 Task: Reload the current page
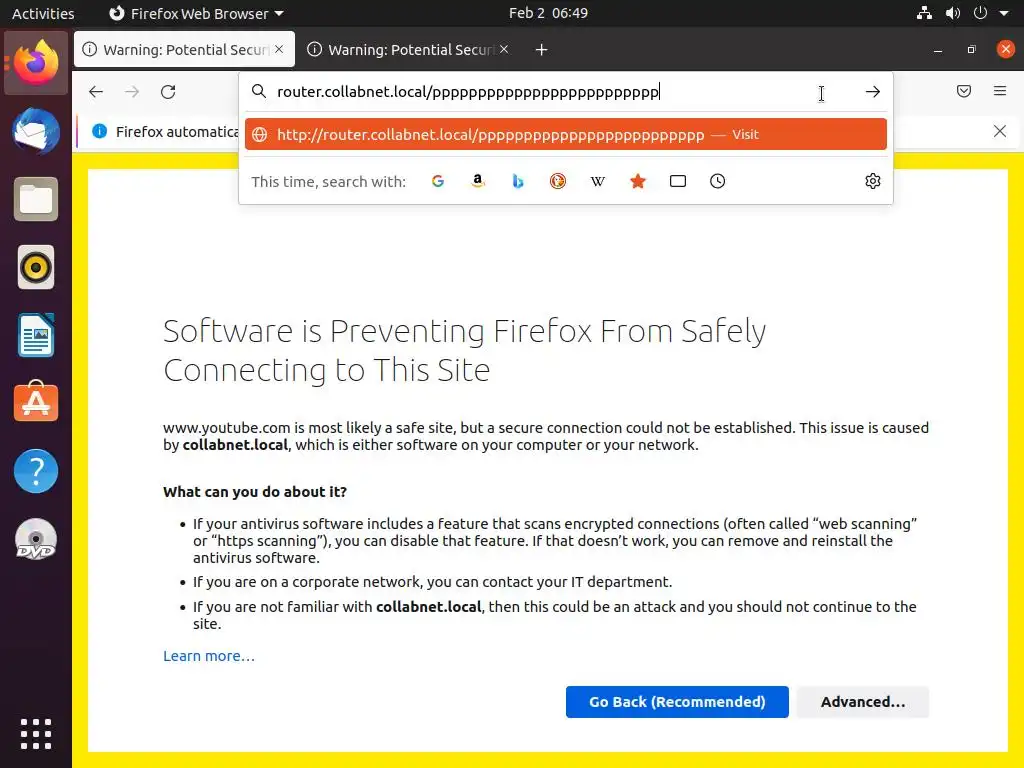168,92
